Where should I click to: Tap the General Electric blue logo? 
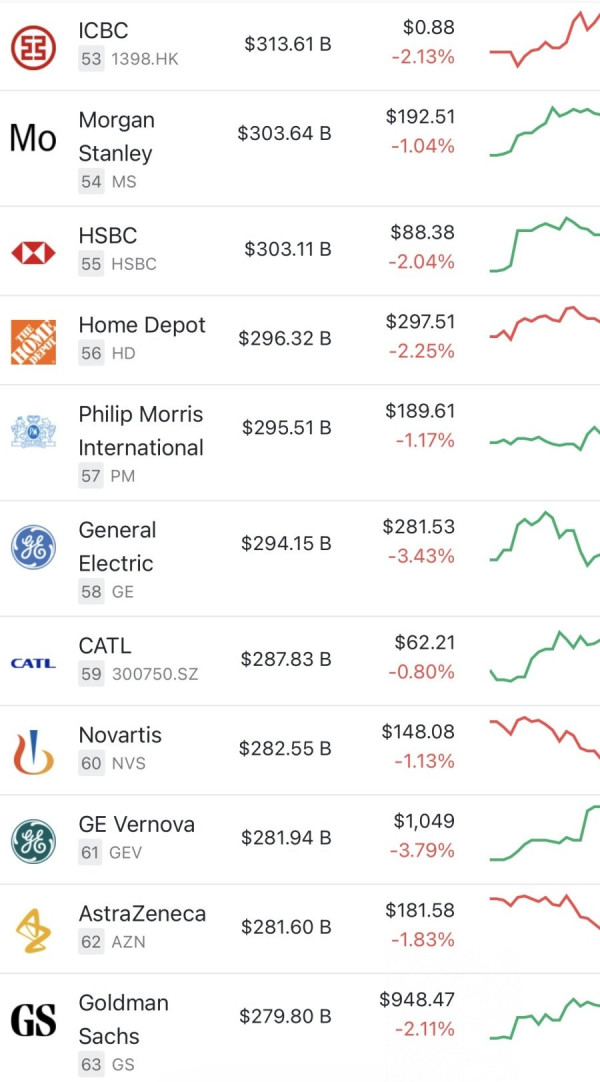pos(33,547)
